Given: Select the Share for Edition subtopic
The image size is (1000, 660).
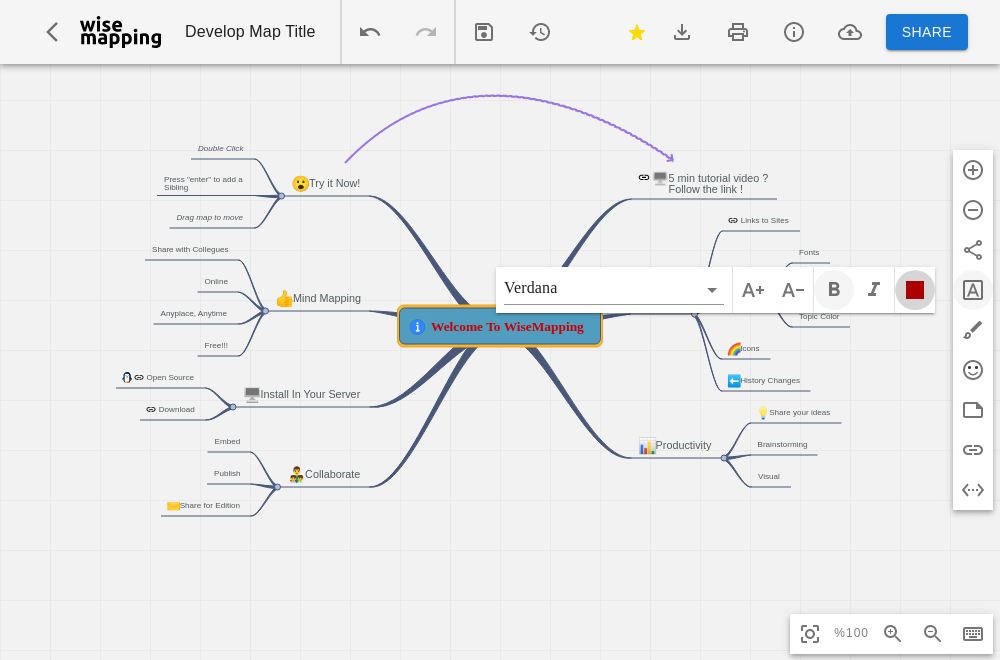Looking at the screenshot, I should pyautogui.click(x=210, y=506).
